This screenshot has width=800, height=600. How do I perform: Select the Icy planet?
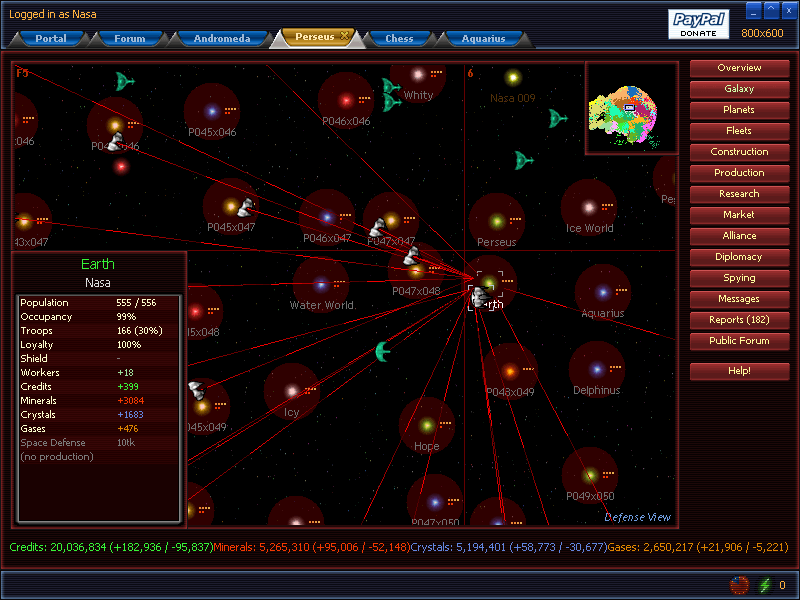(x=291, y=391)
